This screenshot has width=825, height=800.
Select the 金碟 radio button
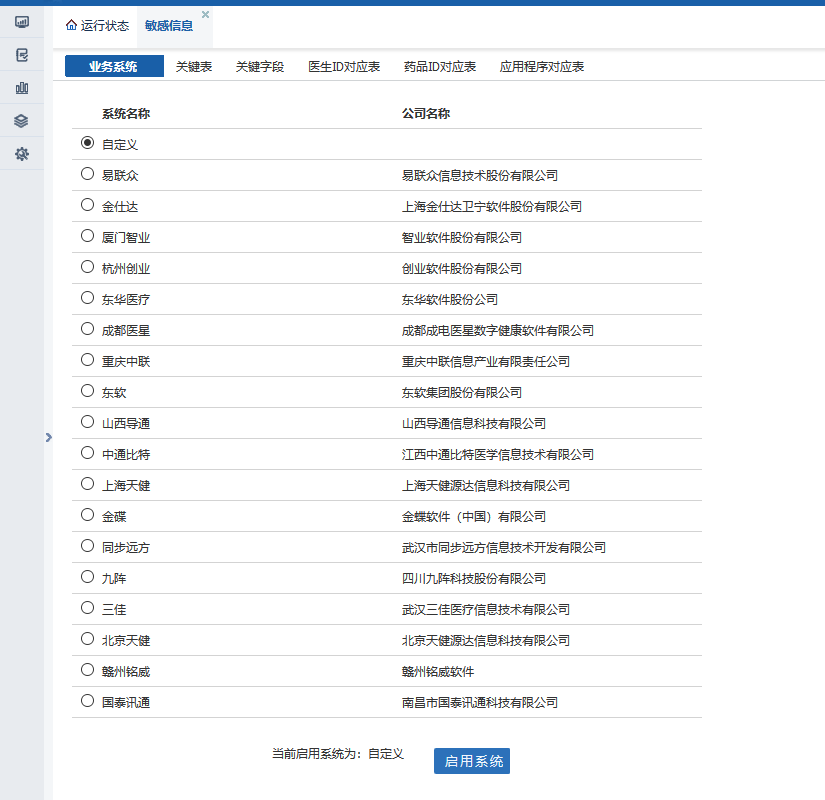click(x=87, y=515)
